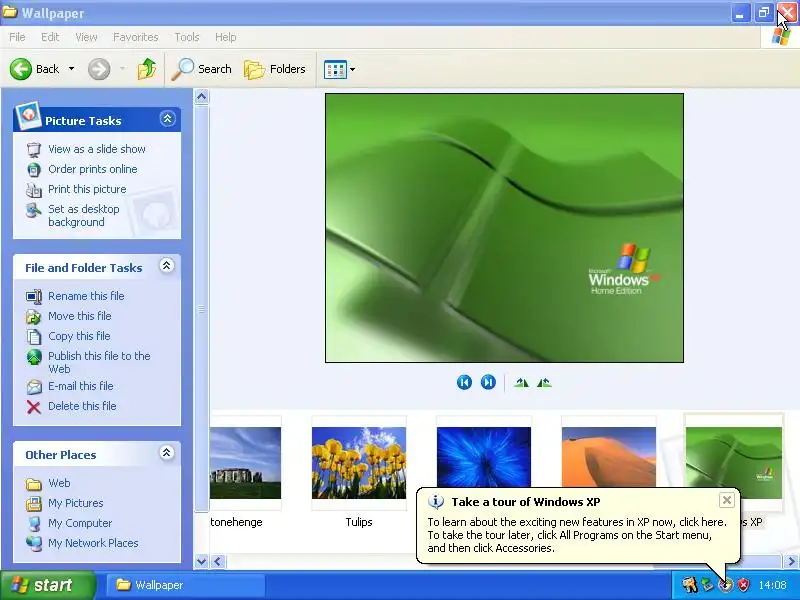Collapse the File and Folder Tasks panel
This screenshot has width=800, height=600.
(166, 265)
